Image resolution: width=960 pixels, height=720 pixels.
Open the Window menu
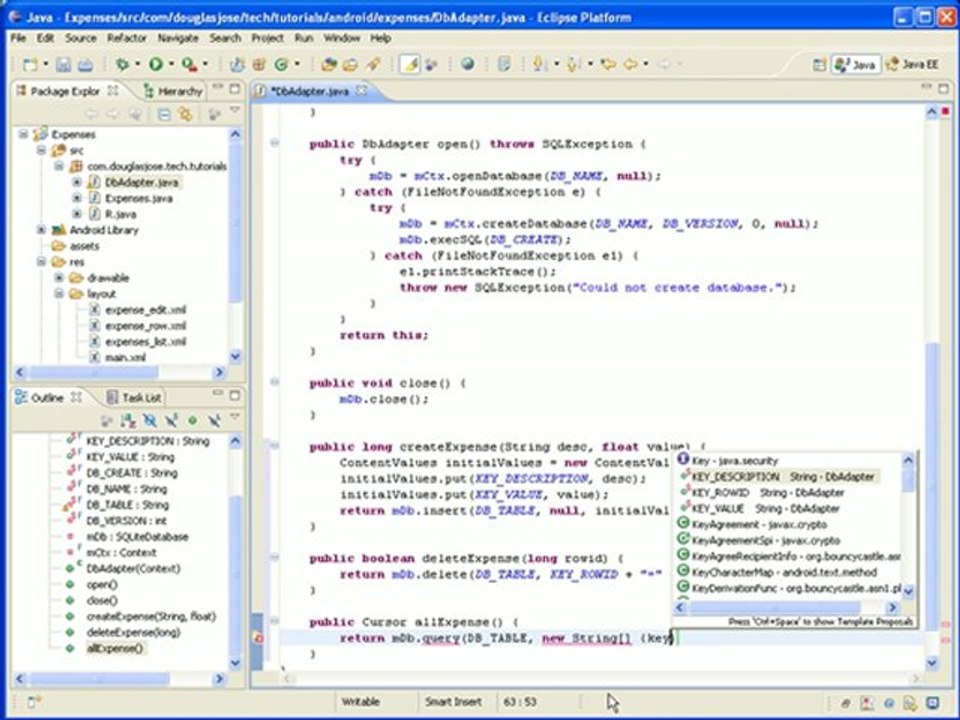pos(342,38)
